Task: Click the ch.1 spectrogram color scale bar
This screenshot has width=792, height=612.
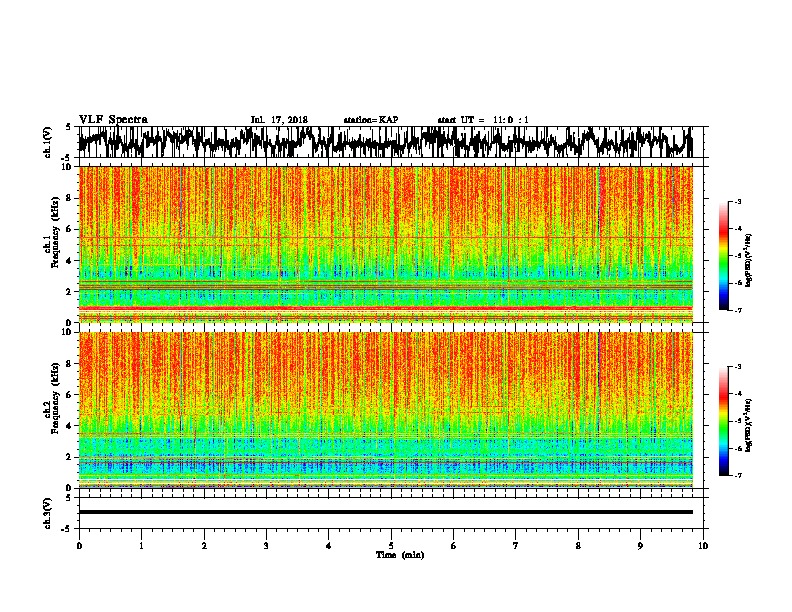Action: 724,256
